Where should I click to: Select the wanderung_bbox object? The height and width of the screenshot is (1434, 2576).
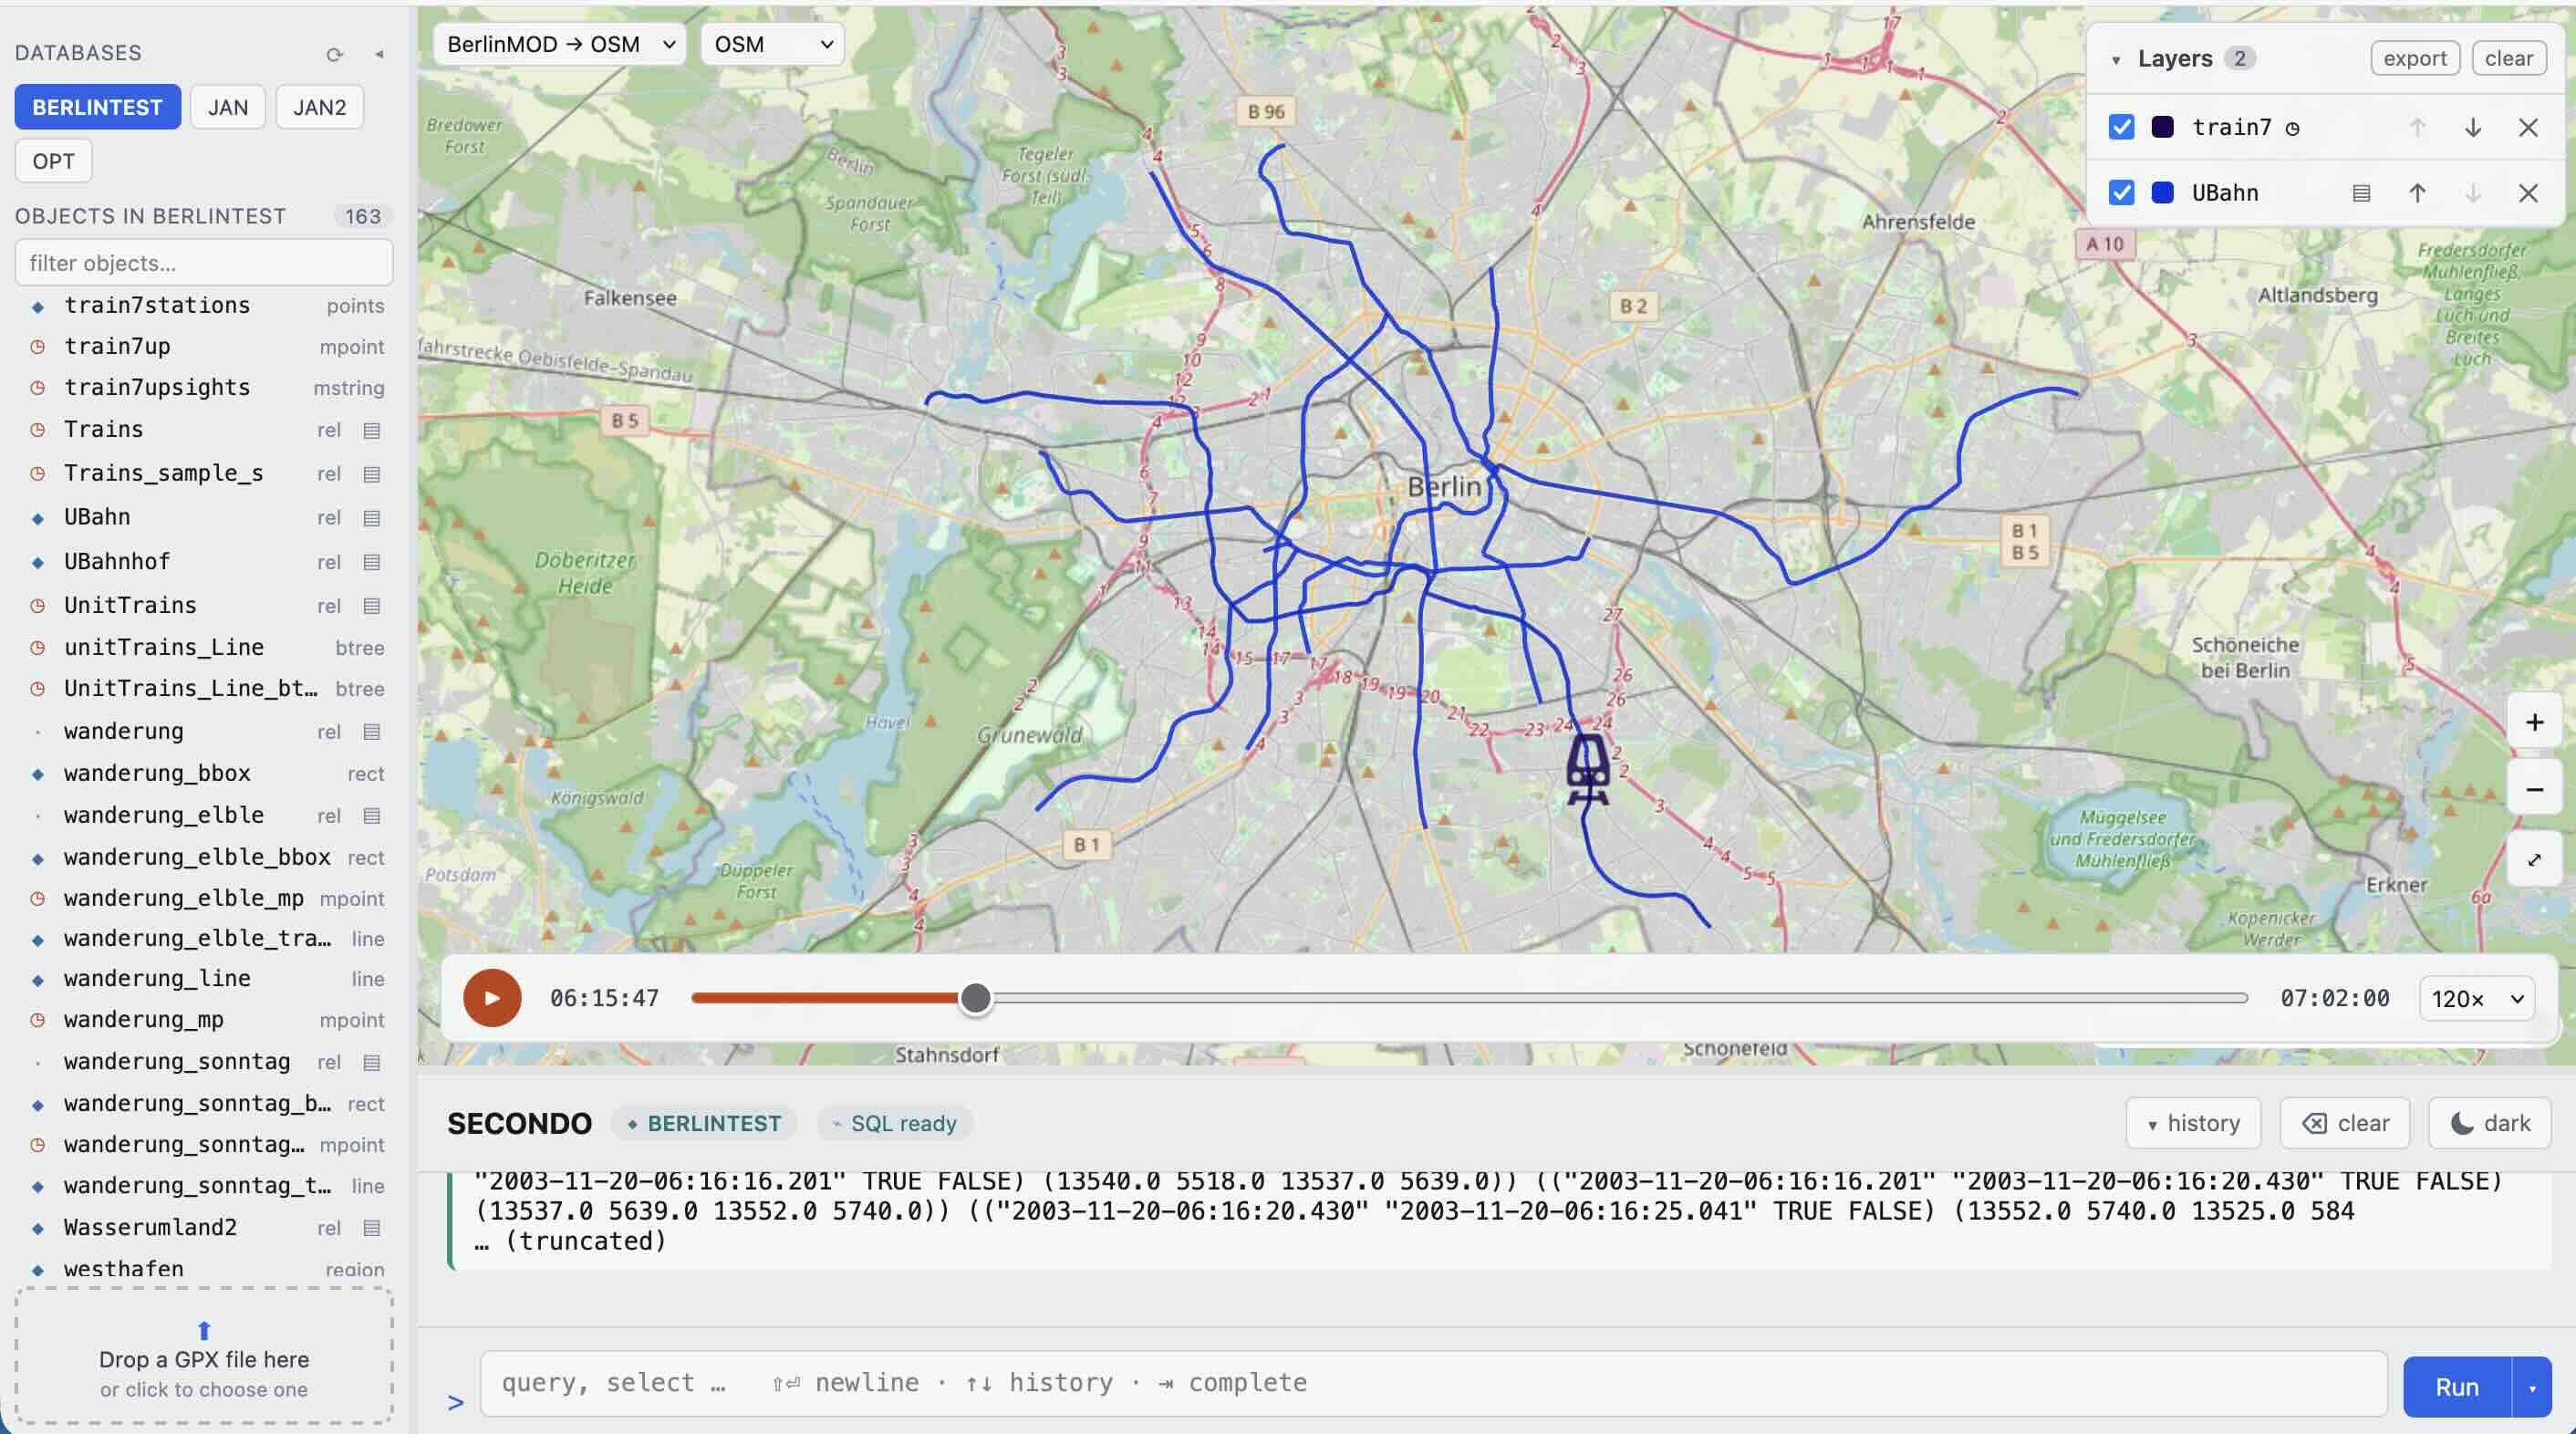(204, 774)
